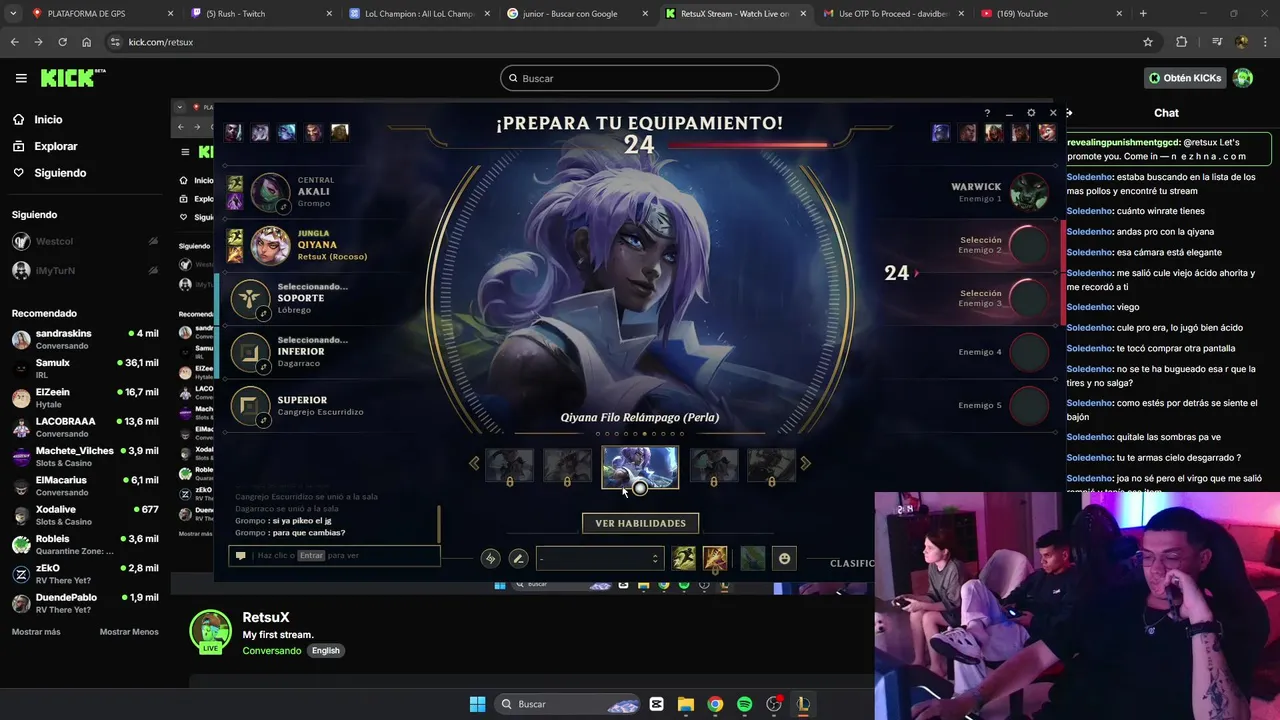Reload the Kick page
This screenshot has width=1280, height=720.
click(62, 42)
